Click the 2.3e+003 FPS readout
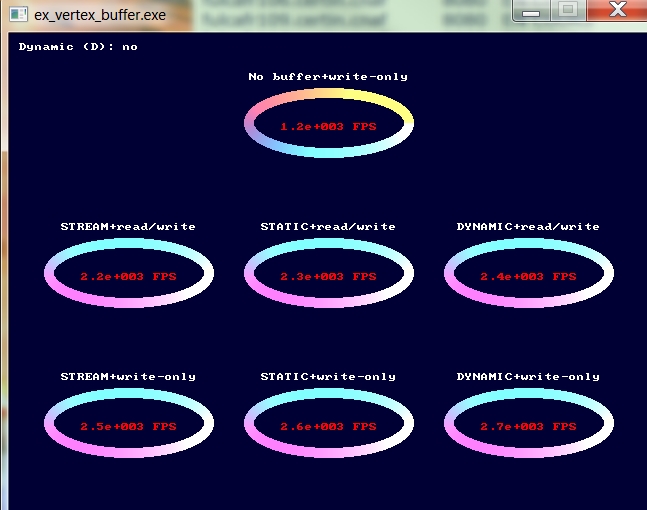Image resolution: width=647 pixels, height=510 pixels. point(328,276)
